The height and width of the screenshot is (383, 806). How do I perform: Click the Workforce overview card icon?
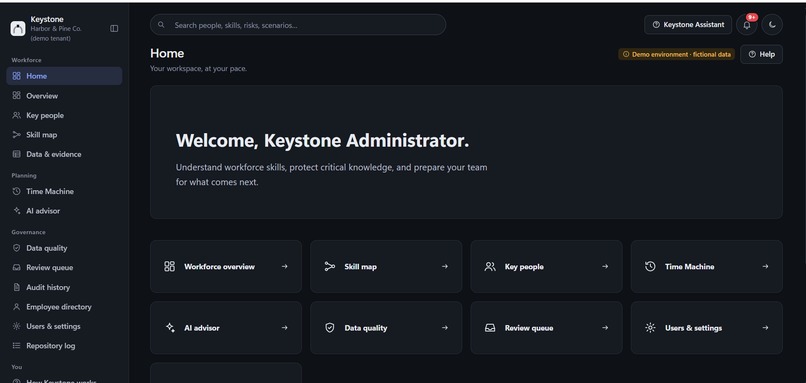pyautogui.click(x=170, y=266)
